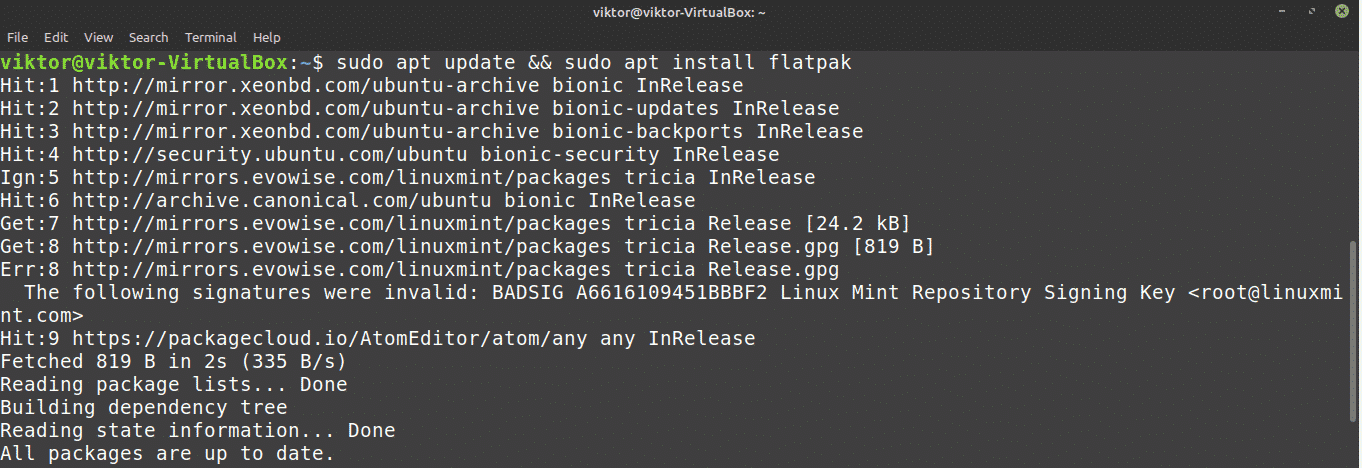Minimize the terminal window
Screen dimensions: 1362x468
[1283, 11]
